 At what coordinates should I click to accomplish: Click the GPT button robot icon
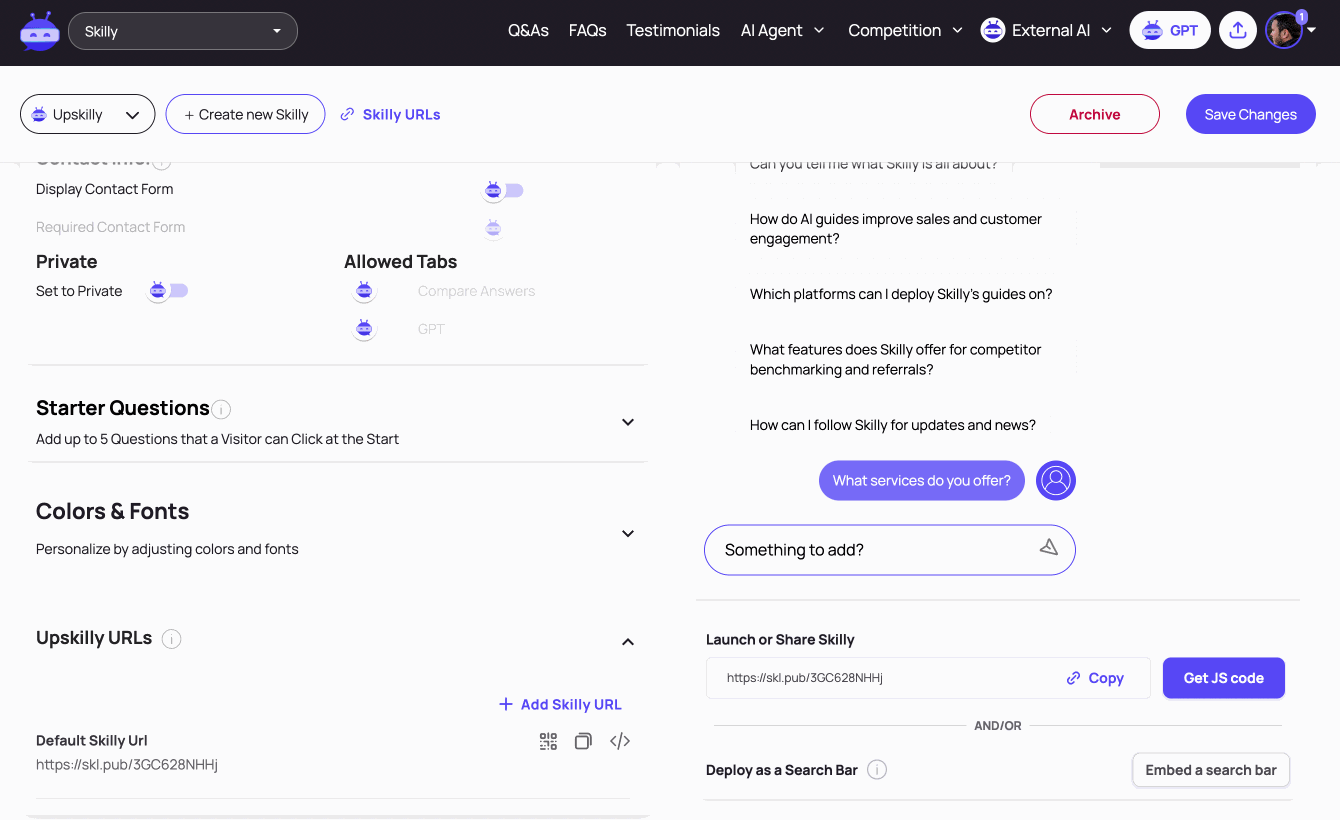tap(1152, 31)
